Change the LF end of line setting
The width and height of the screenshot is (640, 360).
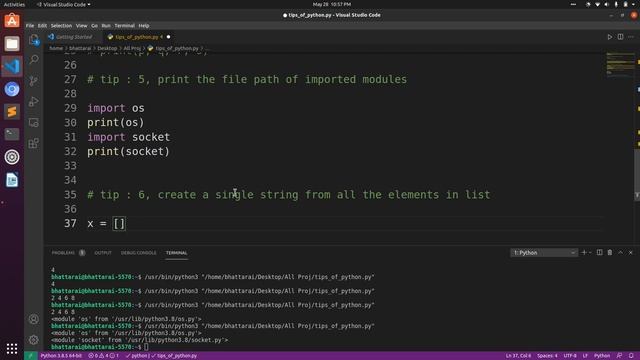[585, 356]
